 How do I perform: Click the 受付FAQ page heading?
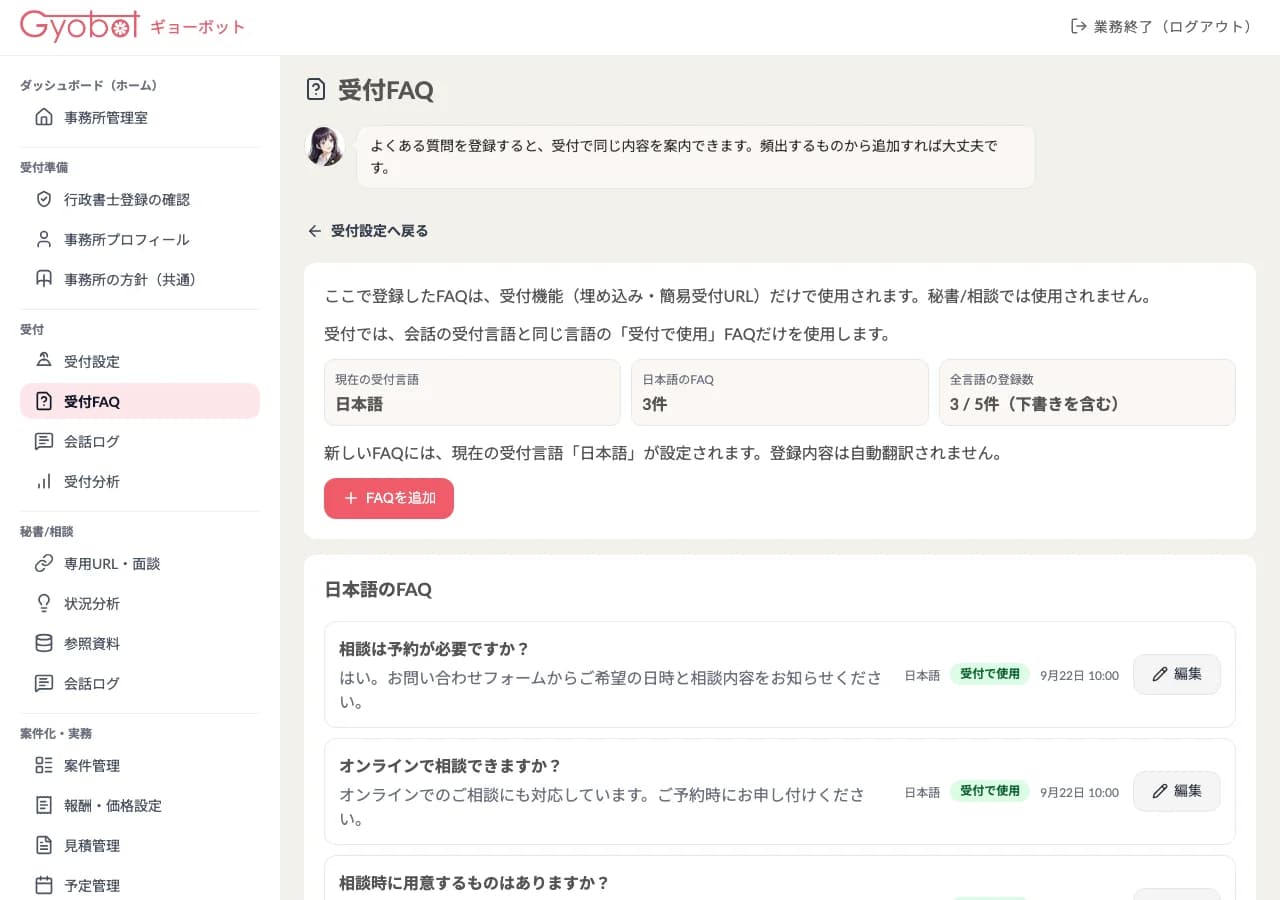pos(386,90)
